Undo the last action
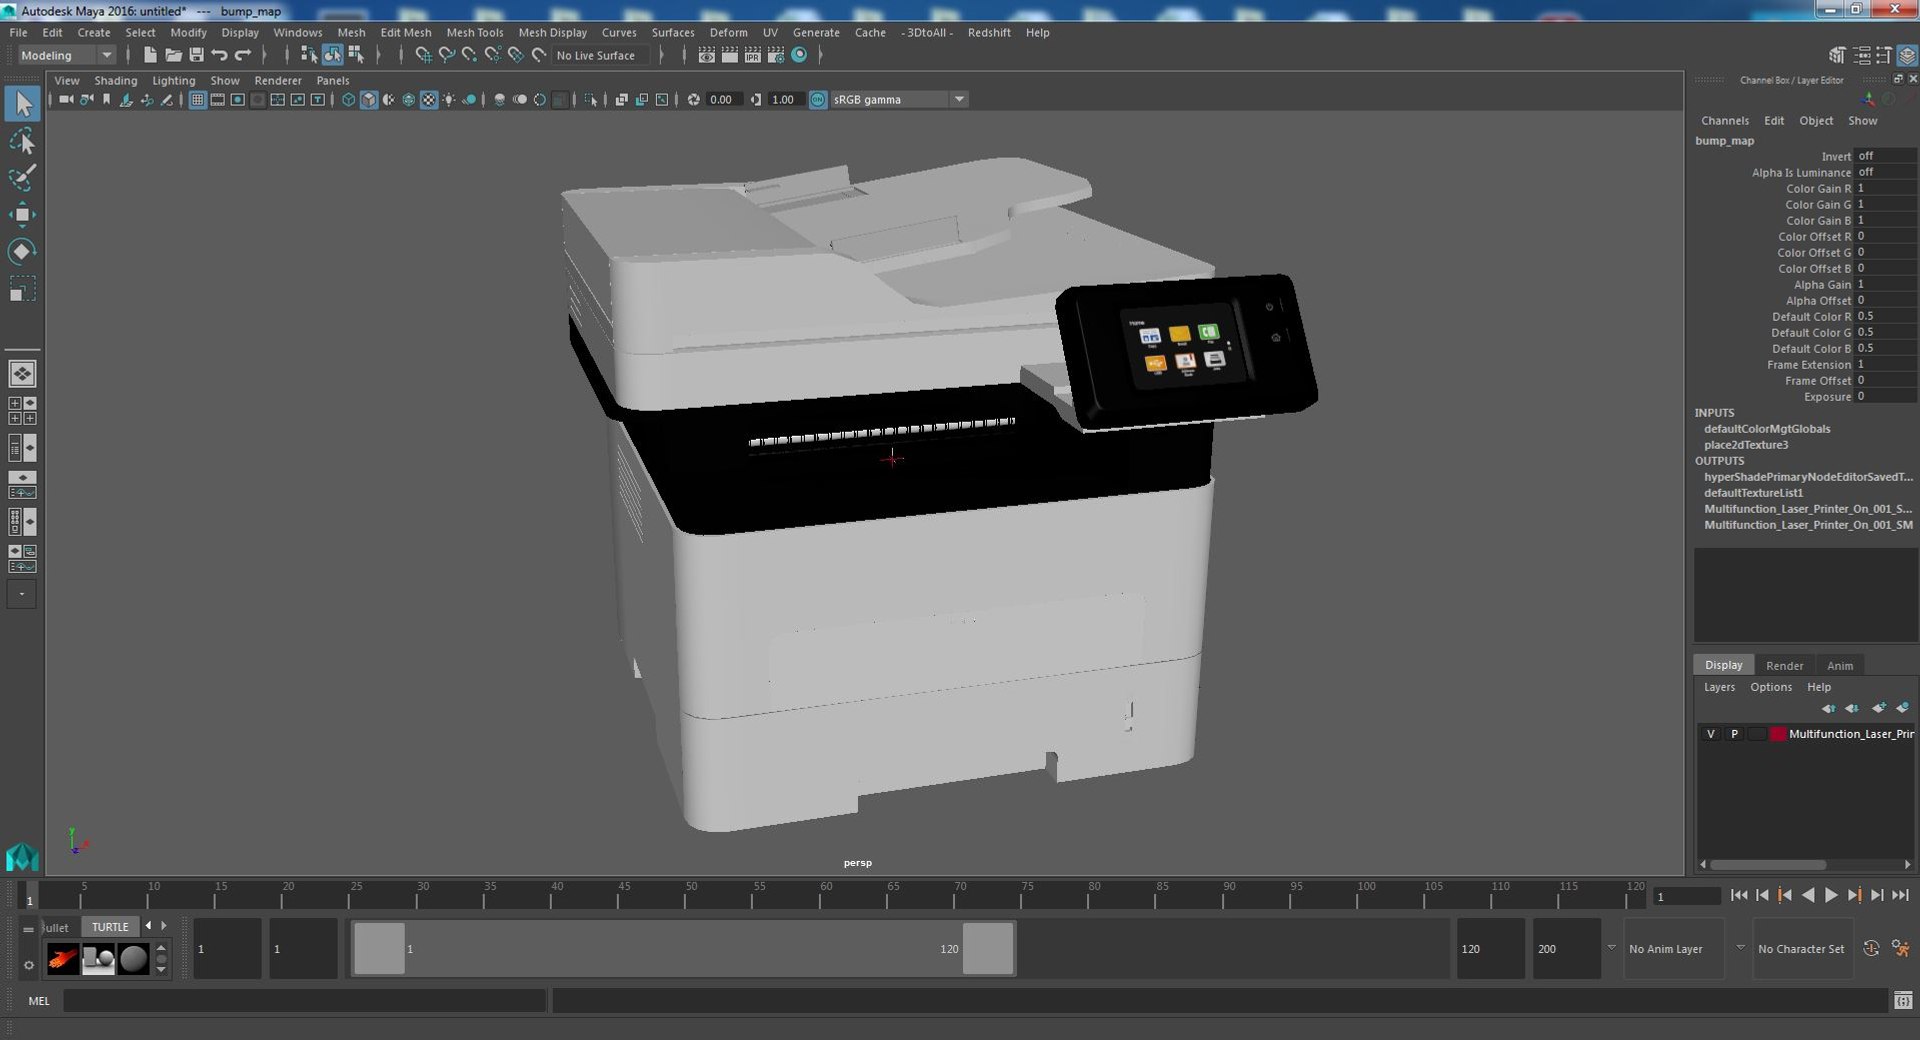 coord(219,55)
